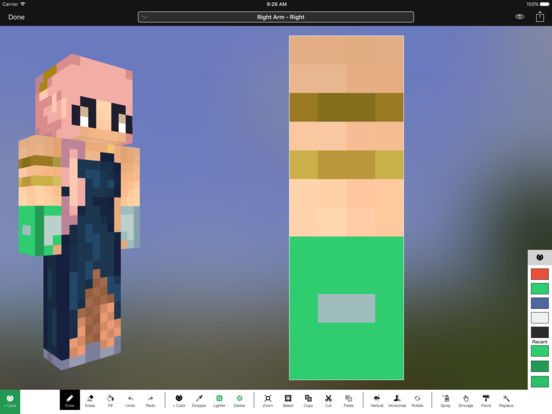This screenshot has width=552, height=414.
Task: Open the Right Arm - Right part dropdown
Action: pos(276,17)
